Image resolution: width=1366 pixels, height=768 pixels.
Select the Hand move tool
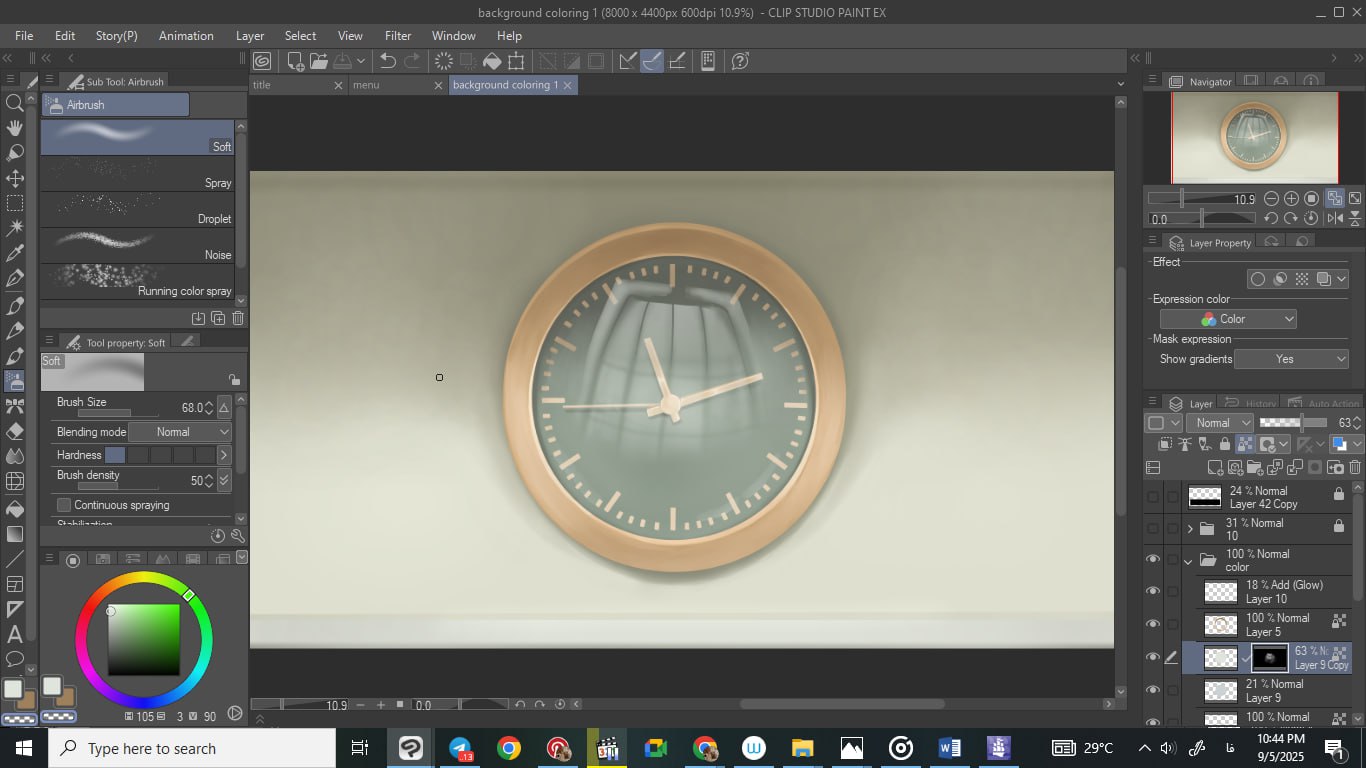pyautogui.click(x=15, y=128)
